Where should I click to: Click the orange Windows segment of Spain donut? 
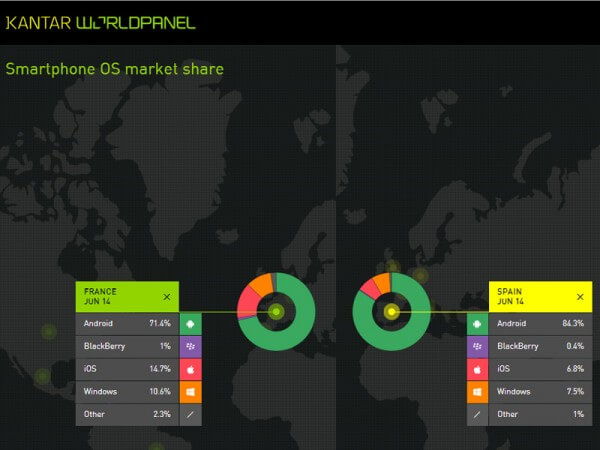coord(383,282)
